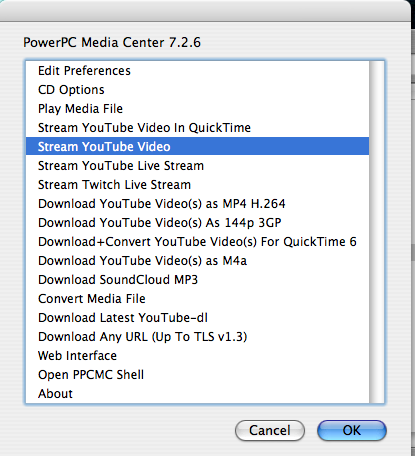Pick Convert Media File entry

coord(197,299)
